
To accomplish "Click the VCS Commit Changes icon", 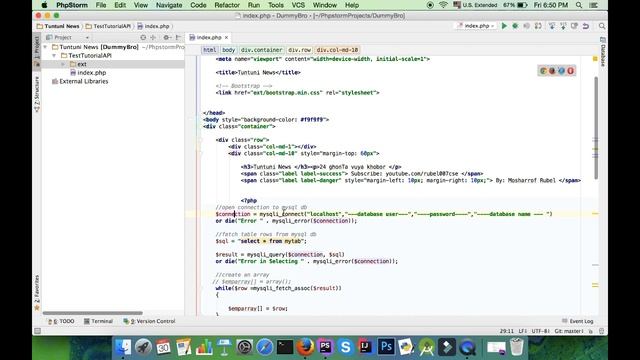I will pyautogui.click(x=563, y=26).
